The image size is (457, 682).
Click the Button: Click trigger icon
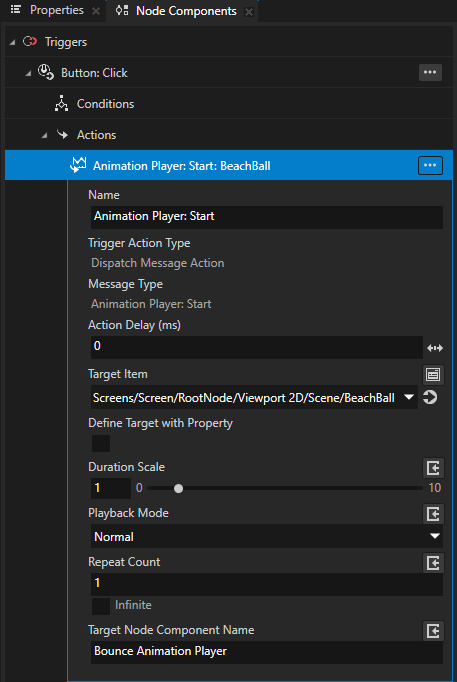46,72
